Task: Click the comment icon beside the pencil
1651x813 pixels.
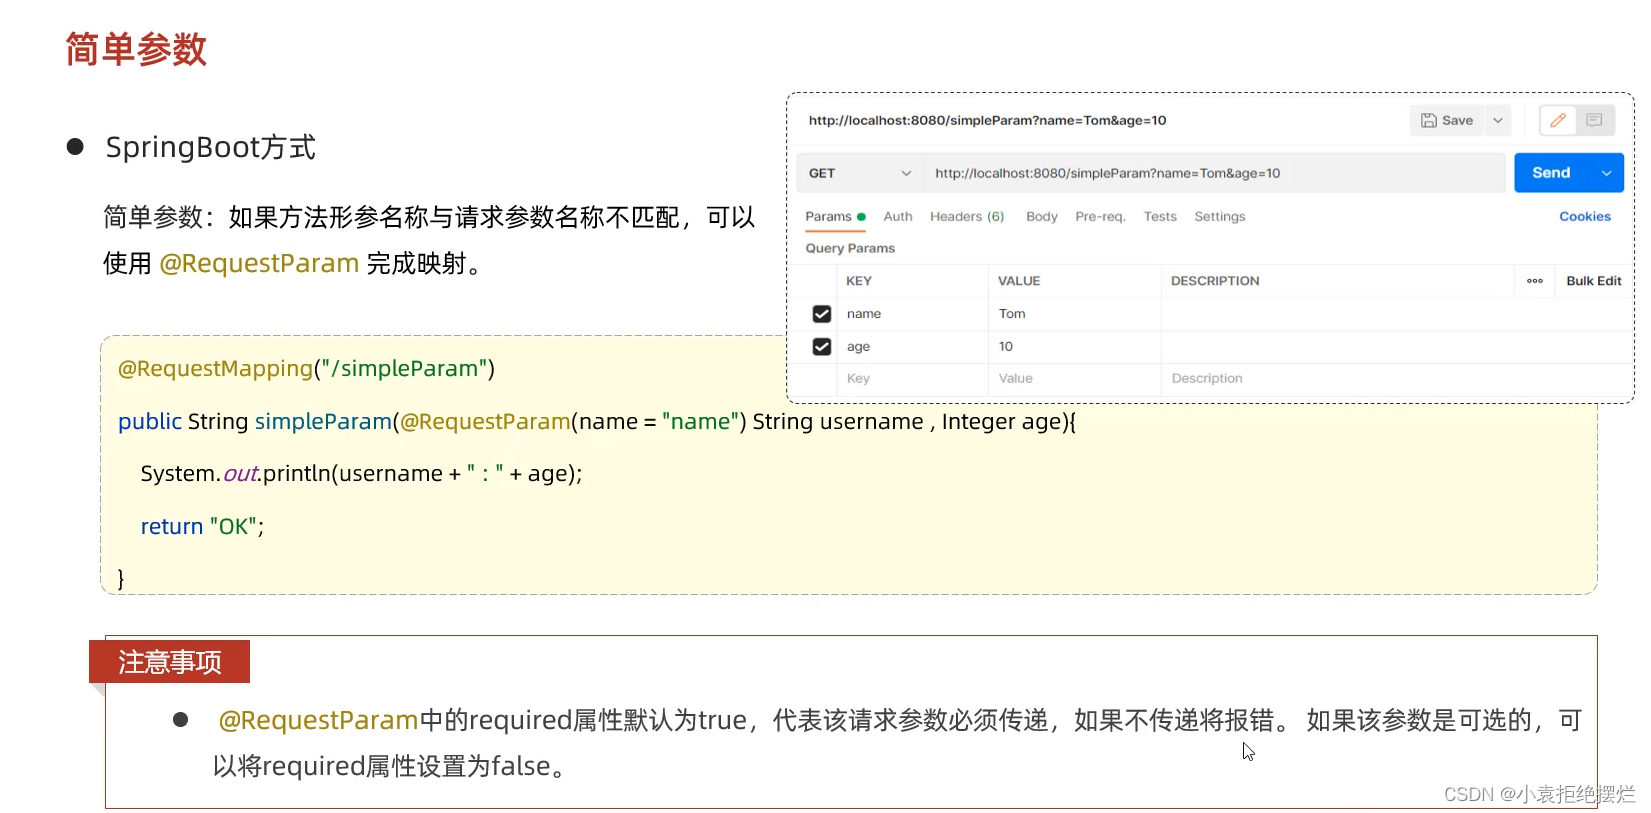Action: point(1594,120)
